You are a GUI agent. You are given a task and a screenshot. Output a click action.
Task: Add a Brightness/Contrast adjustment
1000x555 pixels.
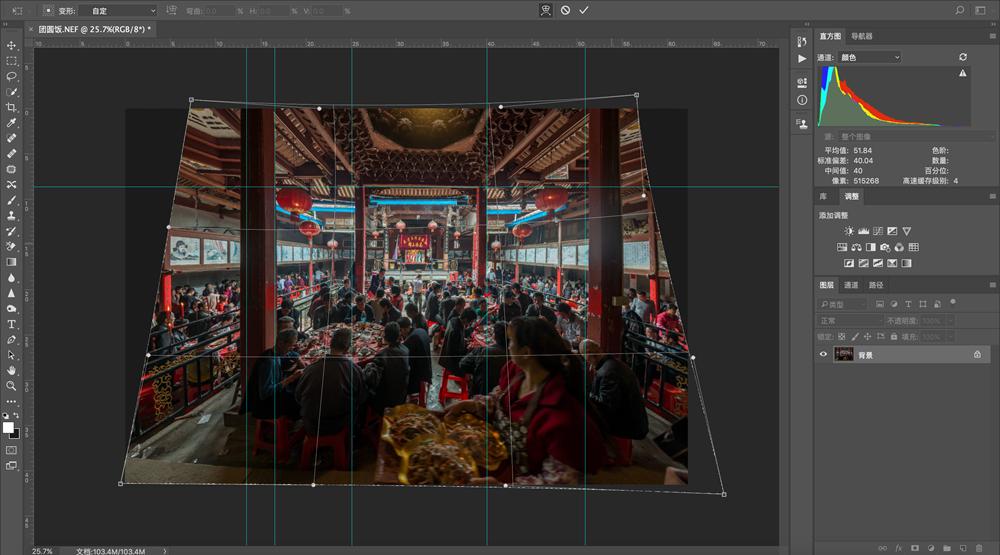(849, 231)
